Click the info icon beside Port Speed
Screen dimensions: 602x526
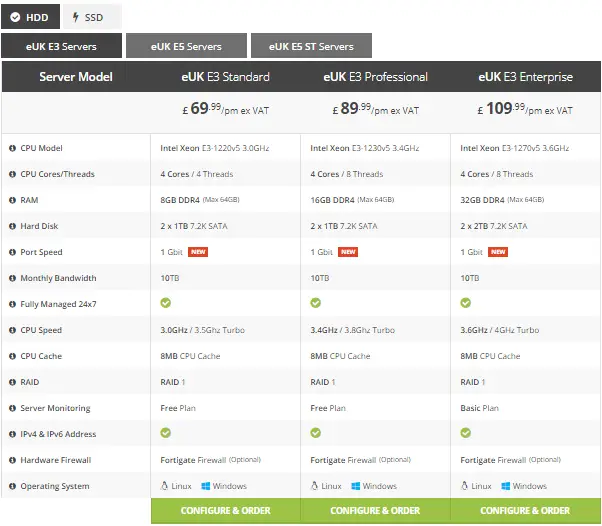(x=12, y=252)
